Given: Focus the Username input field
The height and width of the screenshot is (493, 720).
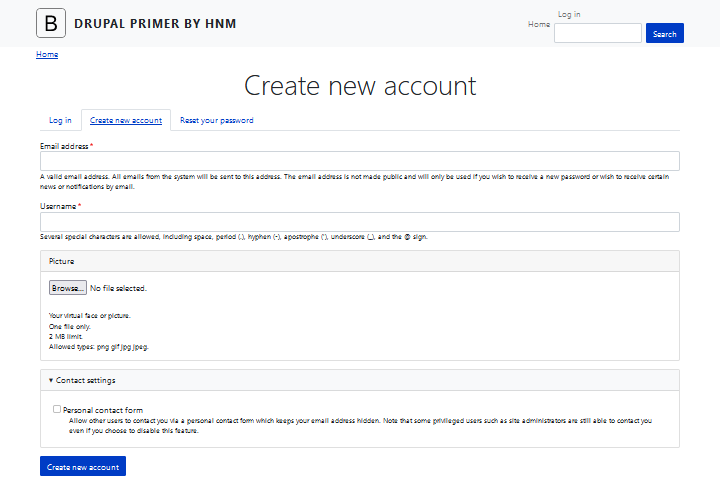Looking at the screenshot, I should [360, 222].
